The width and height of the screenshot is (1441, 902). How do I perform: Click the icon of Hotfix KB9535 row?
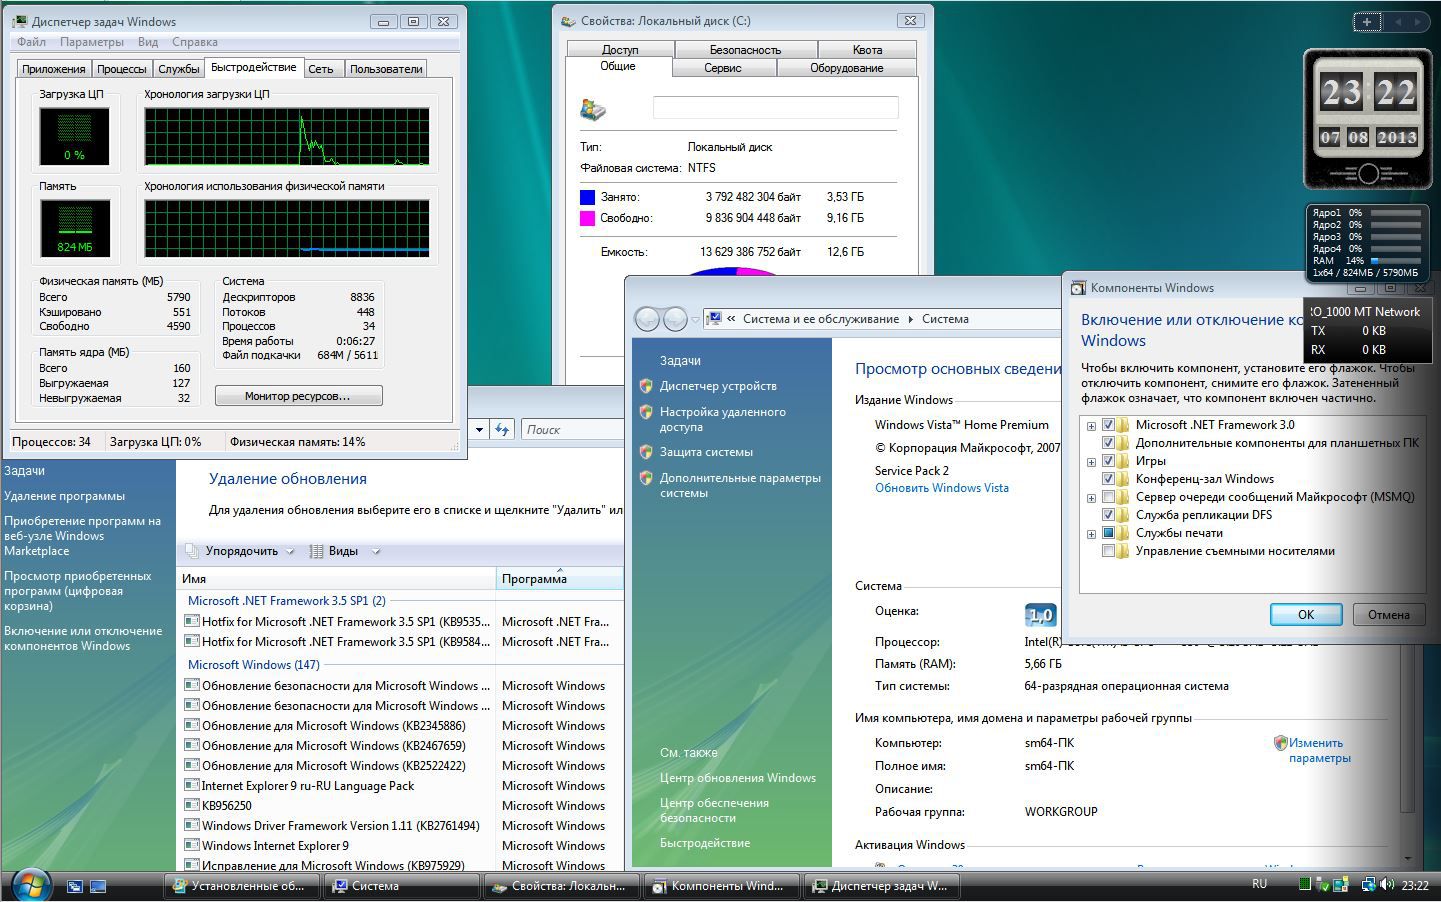[192, 621]
